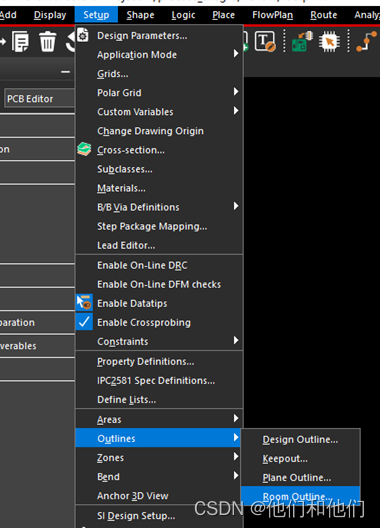380x528 pixels.
Task: Open Step Package Mapping...
Action: coord(159,226)
